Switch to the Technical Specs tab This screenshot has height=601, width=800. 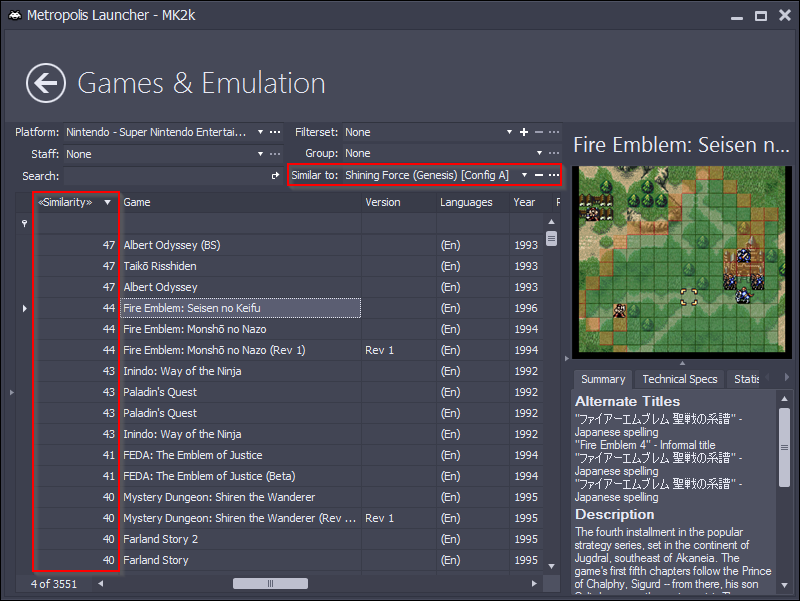(x=680, y=379)
